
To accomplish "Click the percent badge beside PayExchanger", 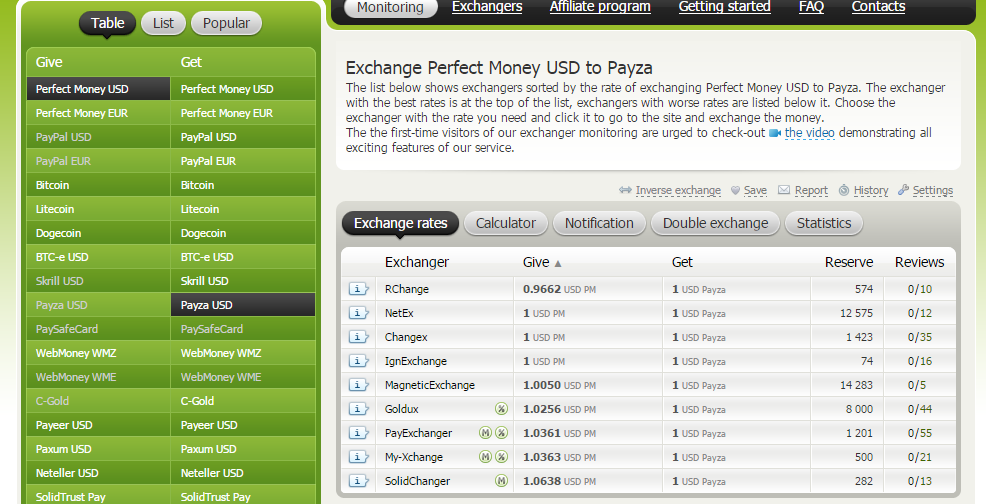I will coord(501,433).
